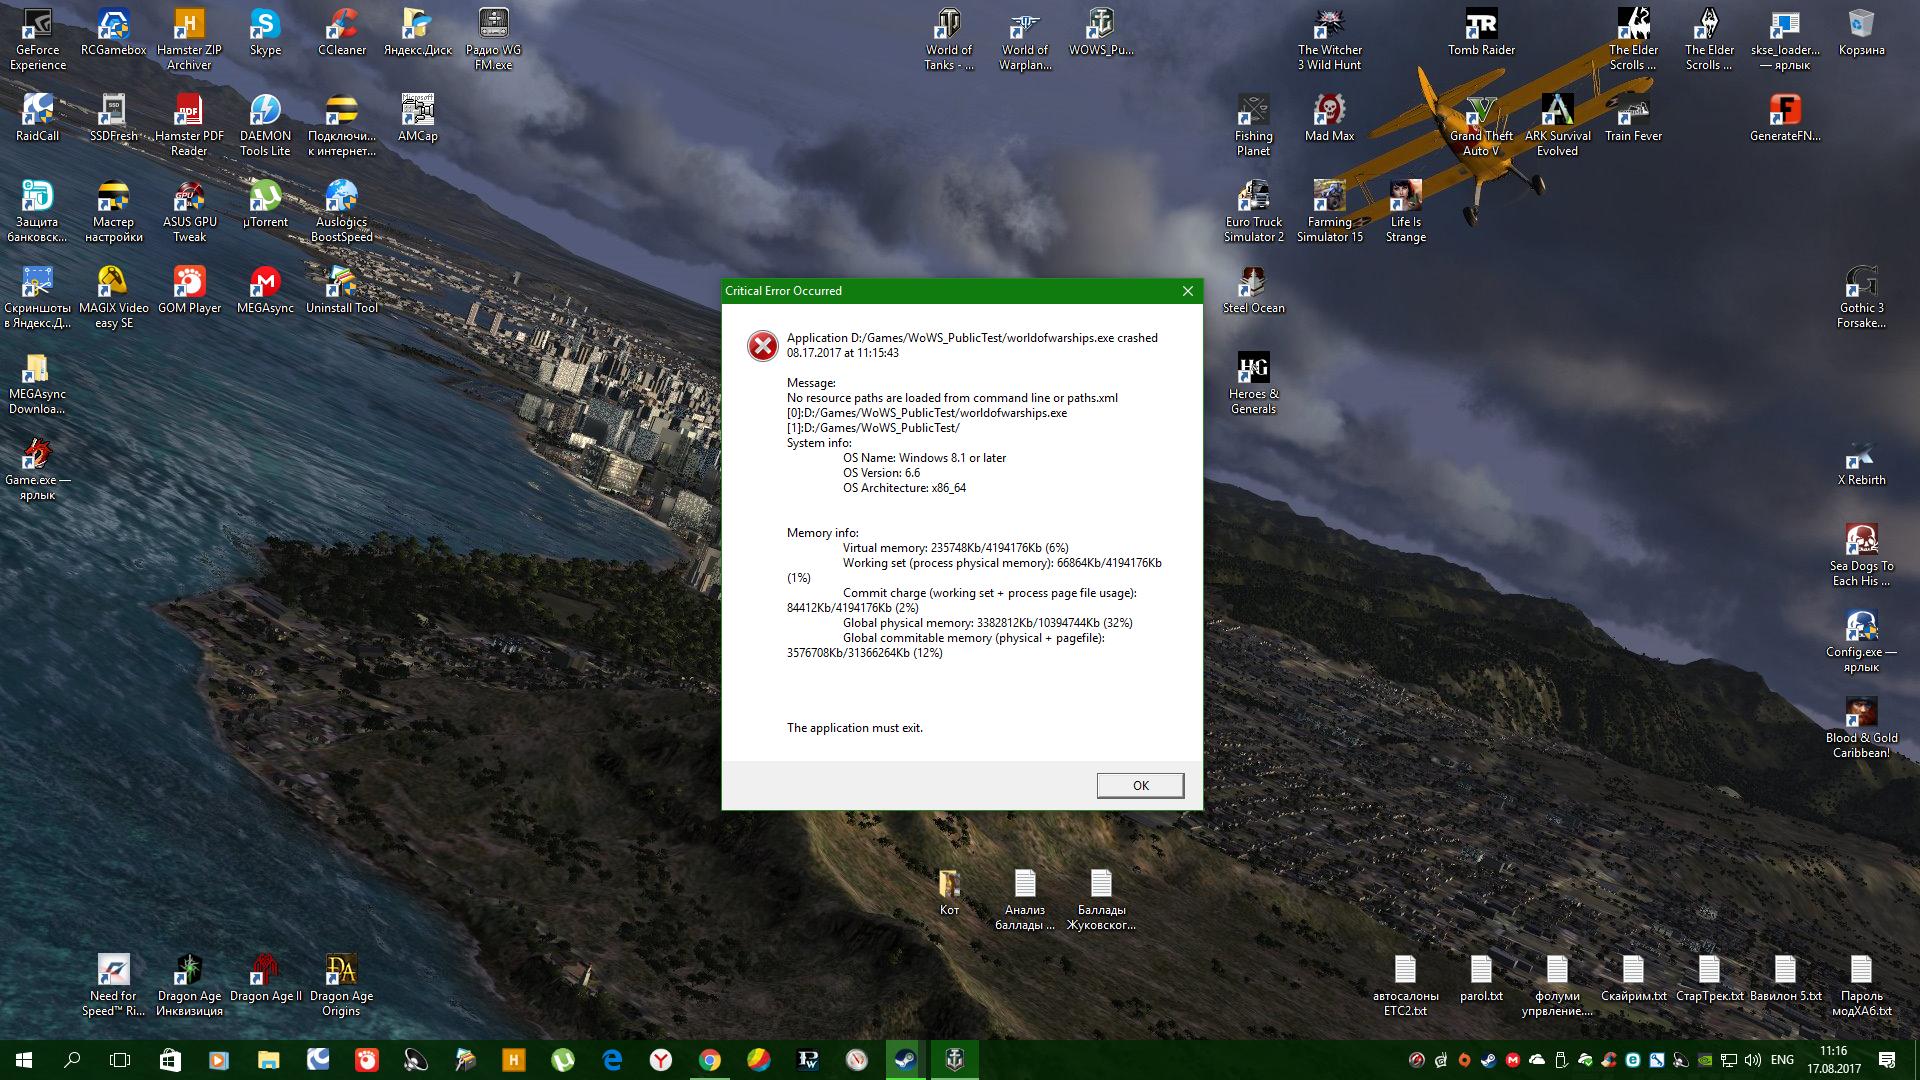1920x1080 pixels.
Task: Select the GenerateFN... desktop icon
Action: pos(1785,119)
